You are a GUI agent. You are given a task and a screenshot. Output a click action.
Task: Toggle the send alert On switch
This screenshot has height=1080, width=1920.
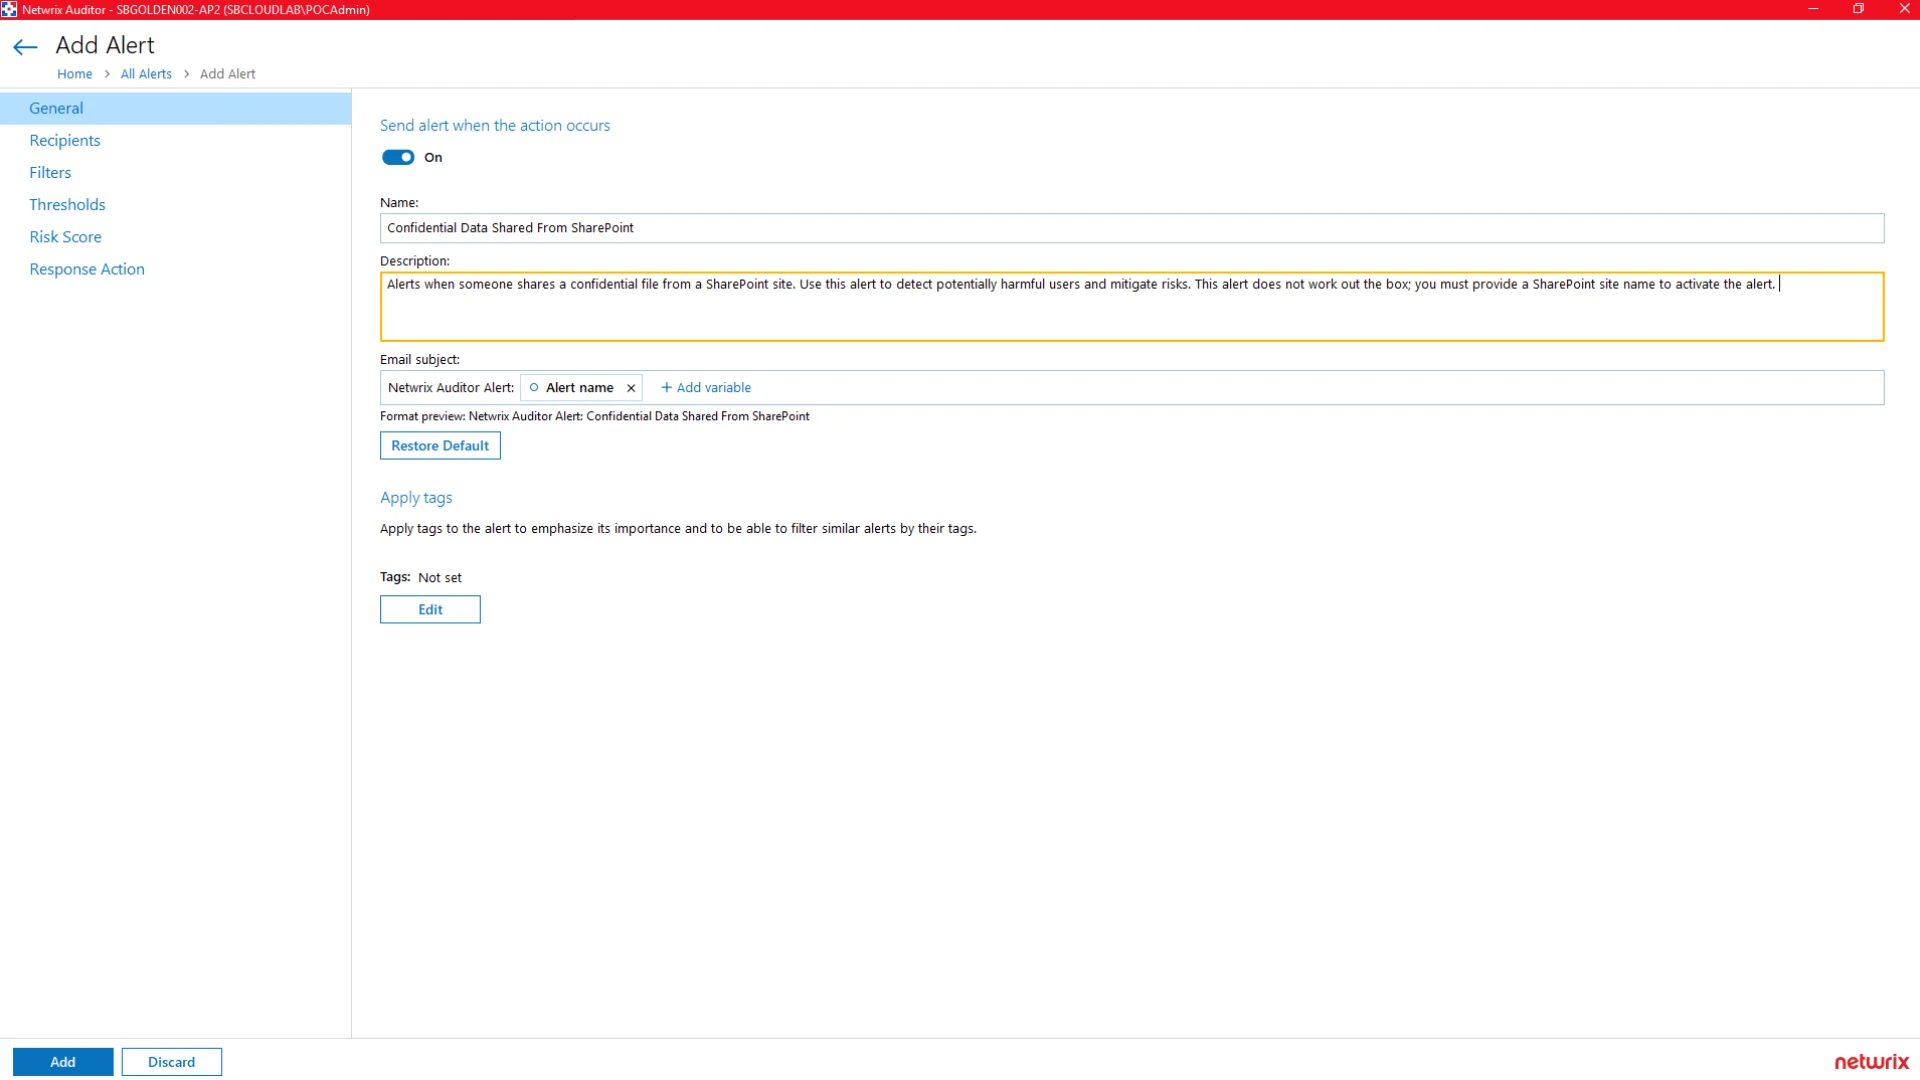tap(398, 157)
